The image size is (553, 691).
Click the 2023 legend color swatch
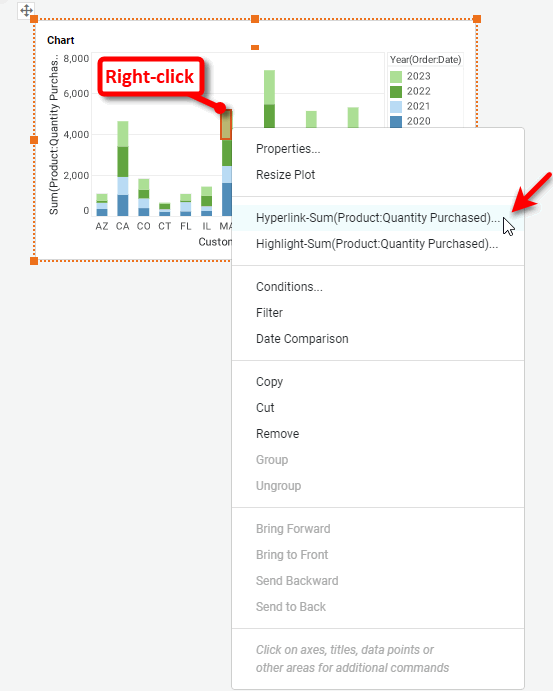[x=396, y=77]
